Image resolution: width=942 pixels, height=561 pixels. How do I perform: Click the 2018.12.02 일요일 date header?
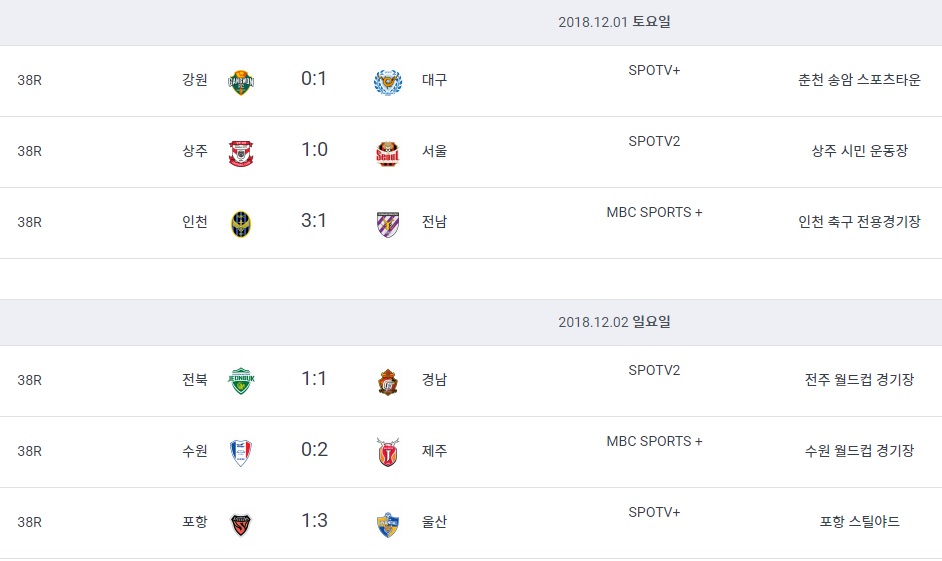614,322
